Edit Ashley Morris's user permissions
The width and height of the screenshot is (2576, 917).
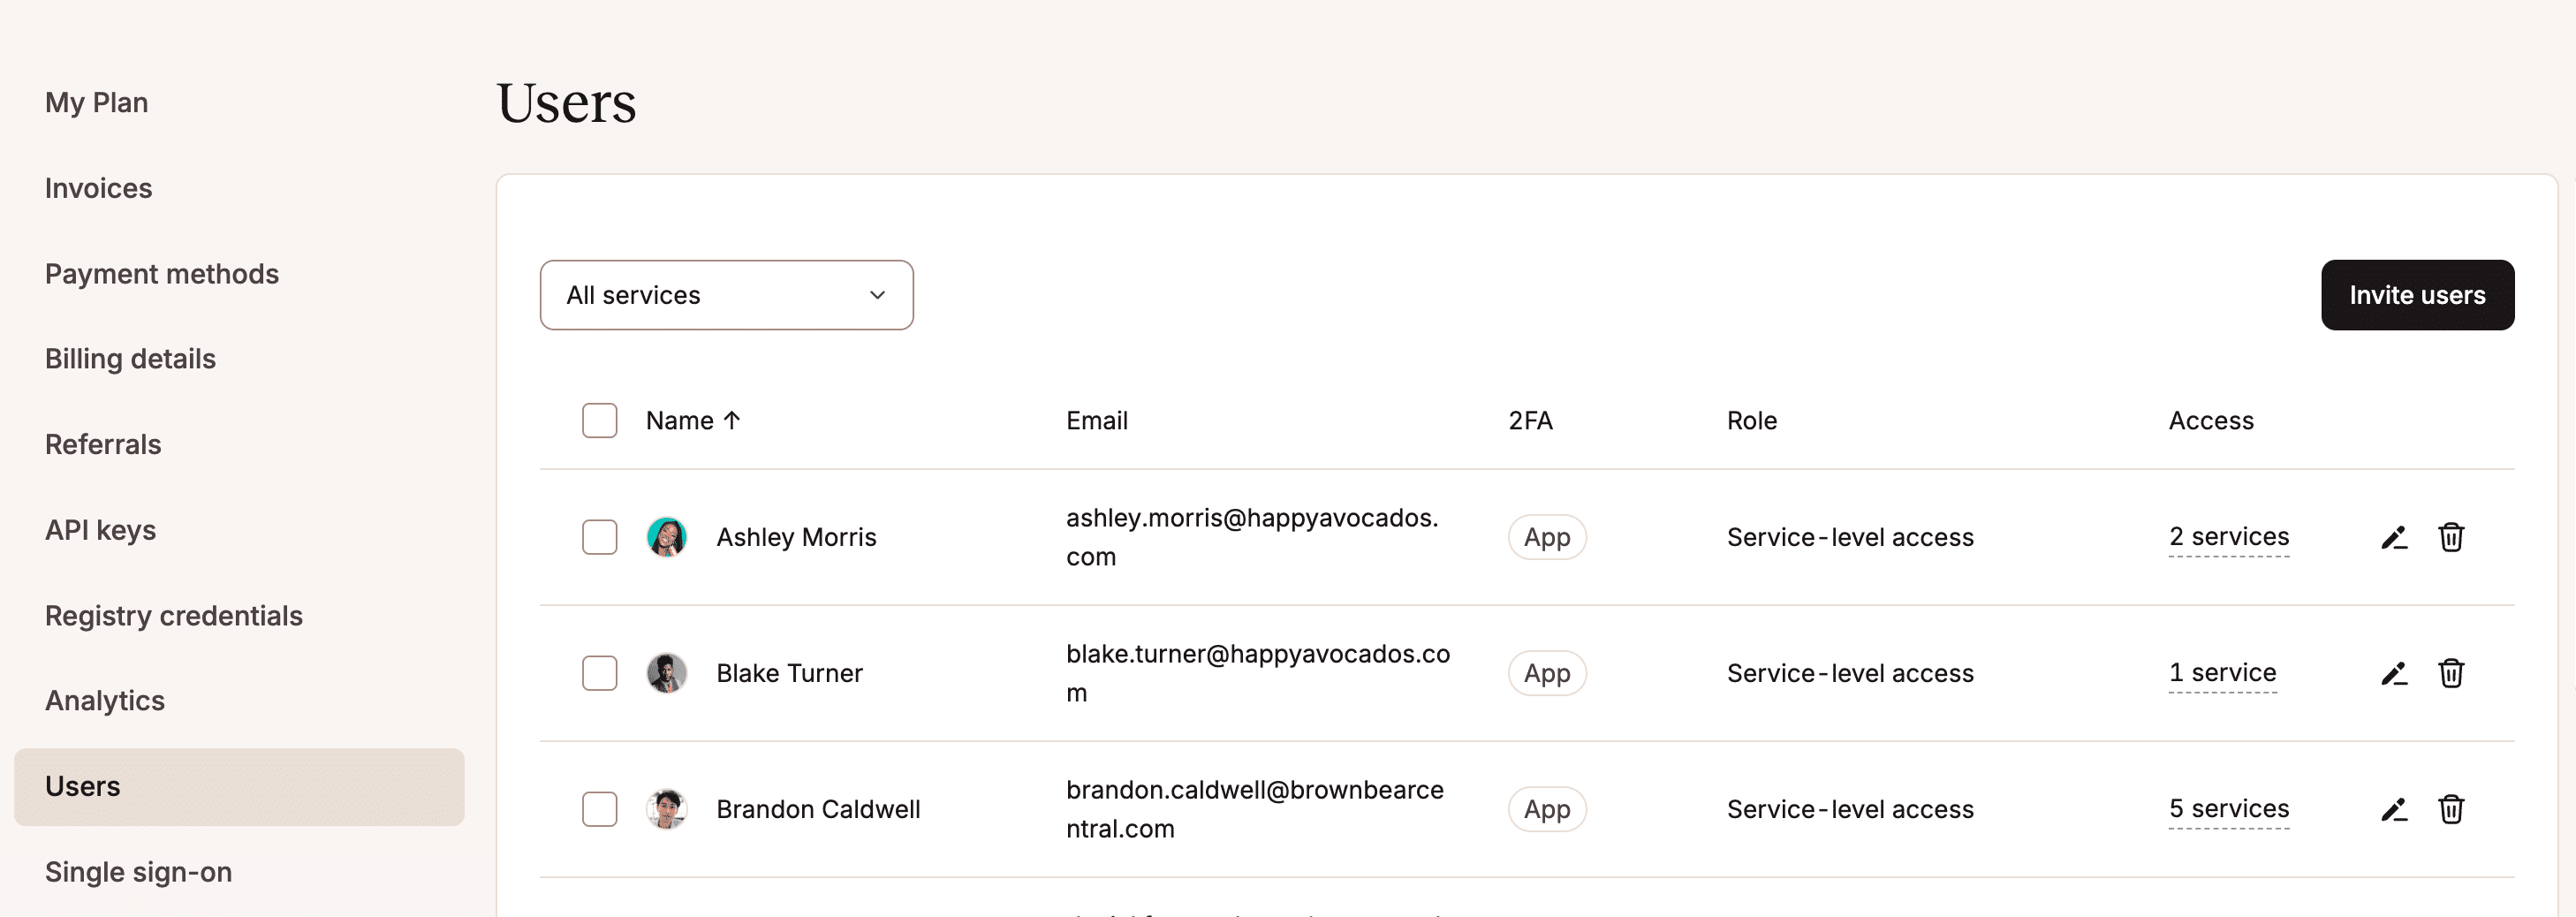2394,537
